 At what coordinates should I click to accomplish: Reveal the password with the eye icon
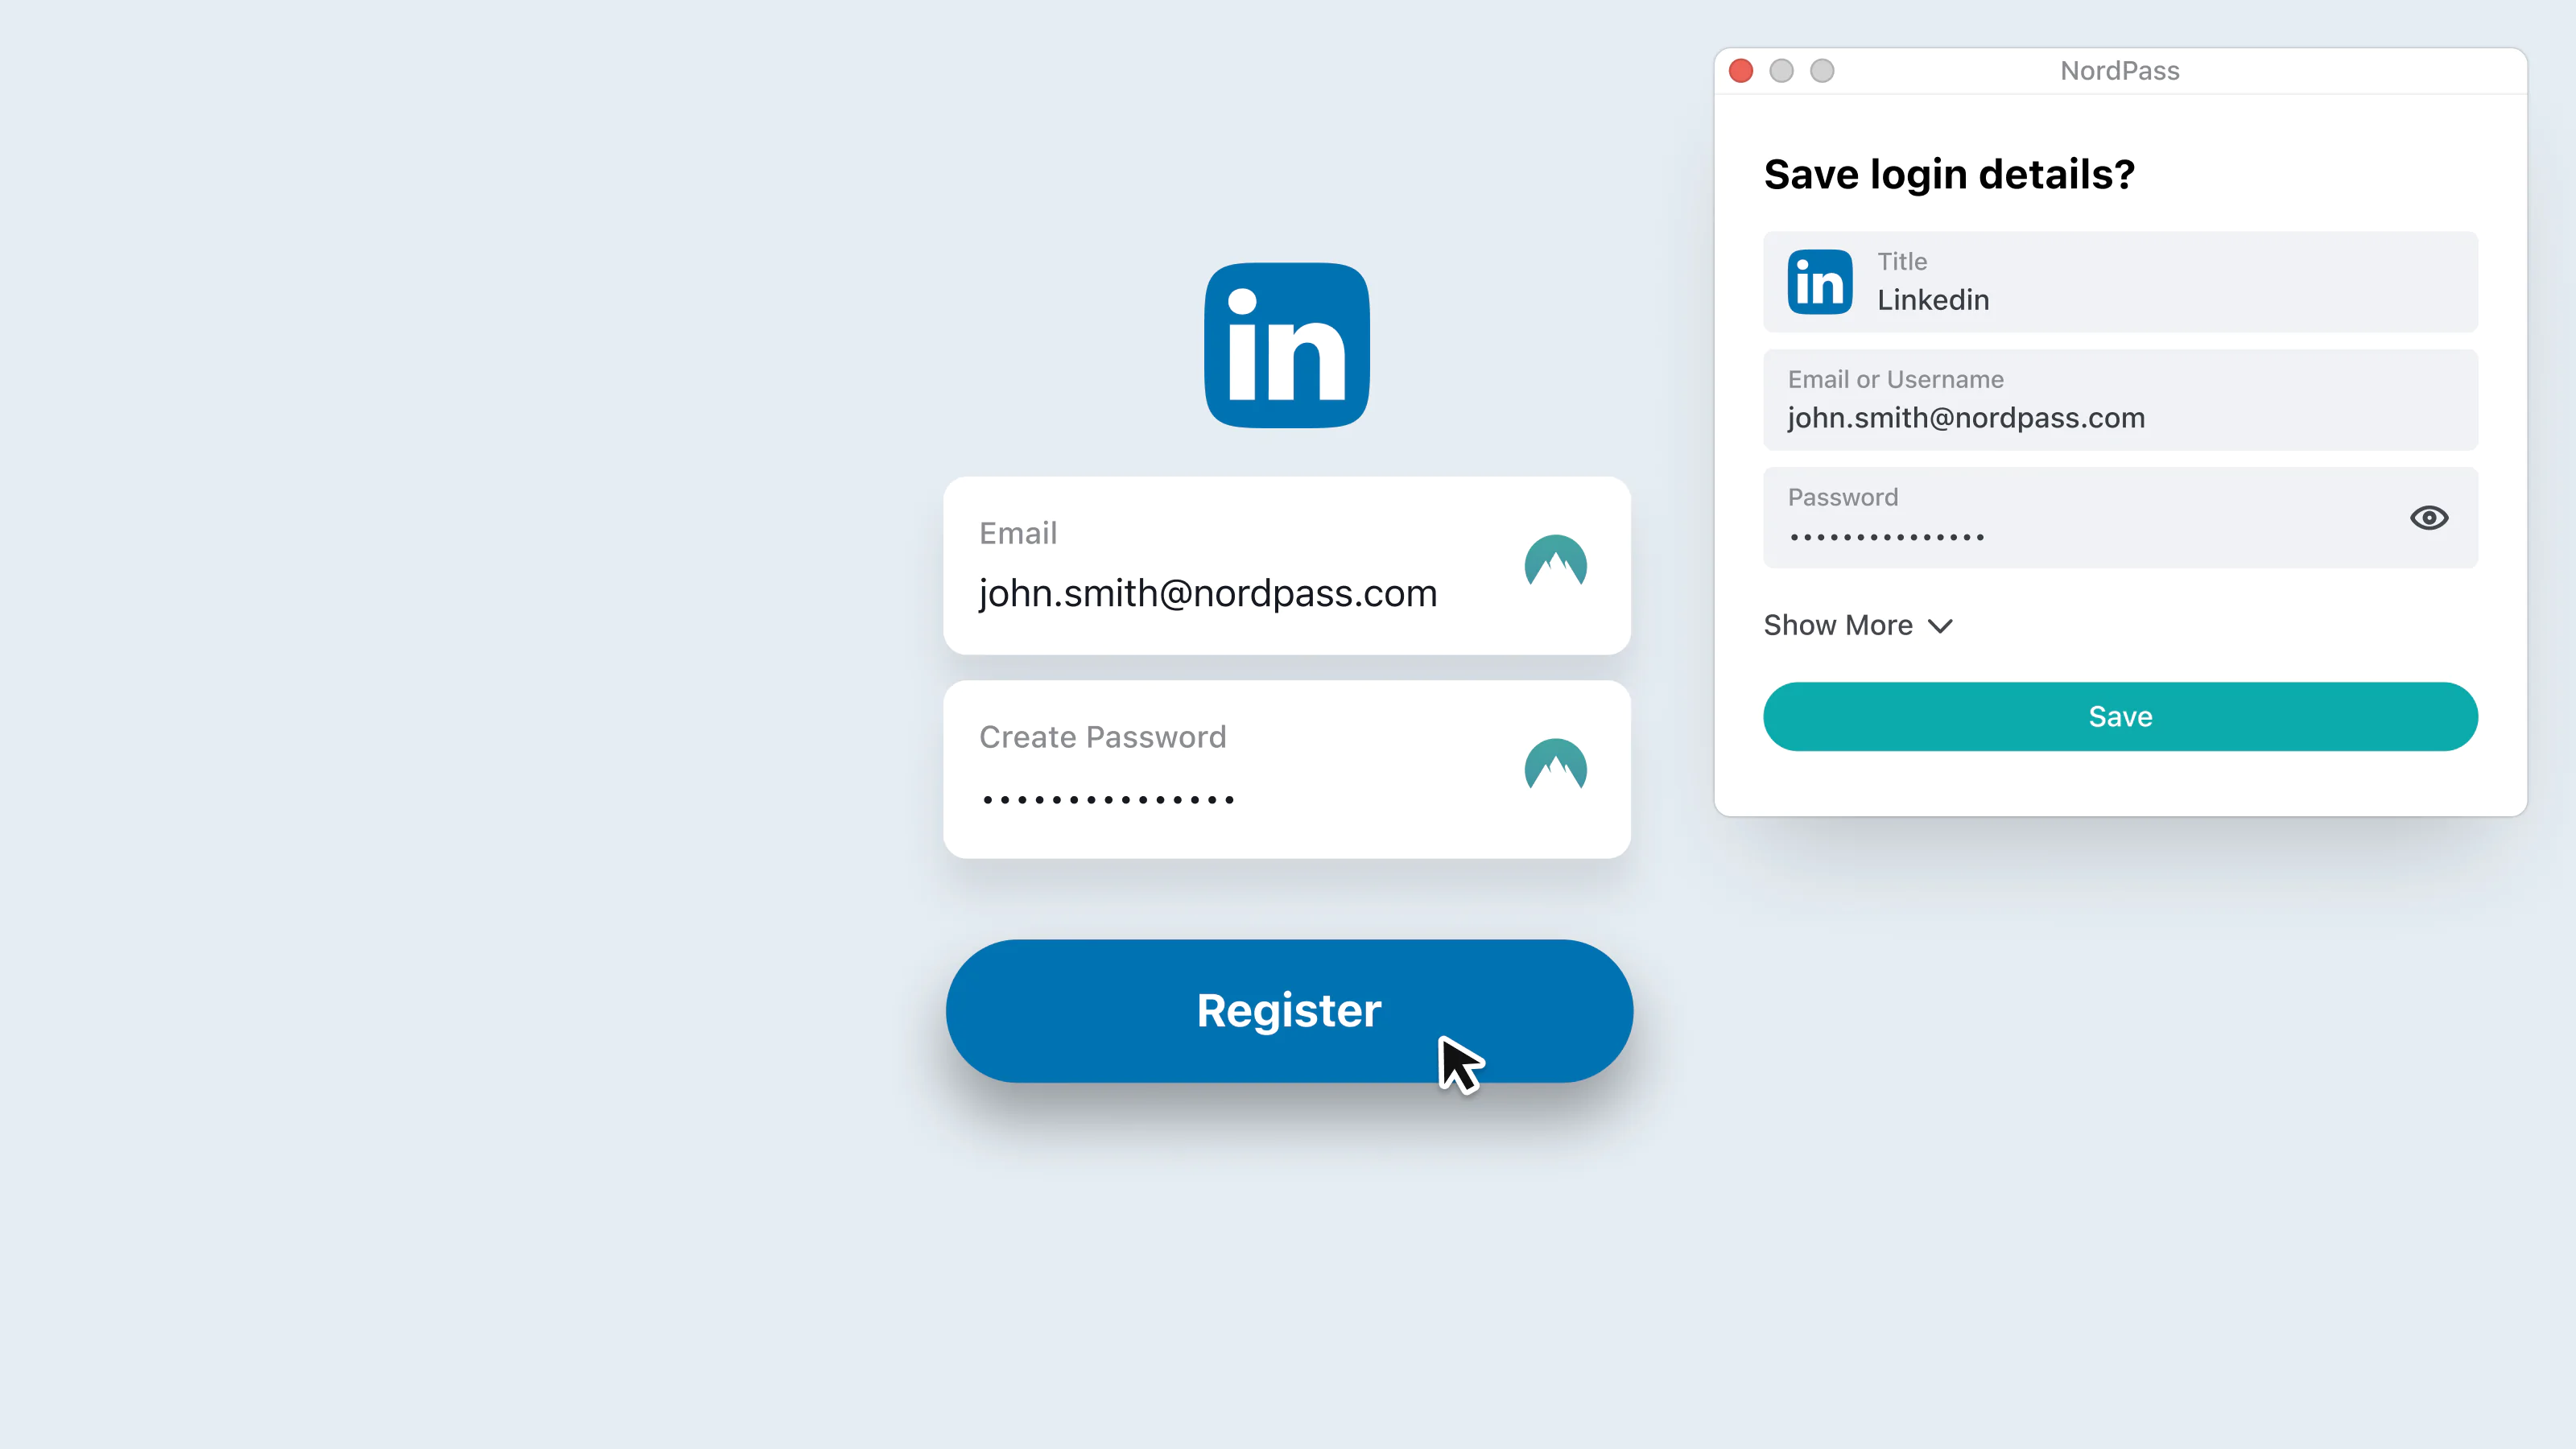[x=2429, y=517]
